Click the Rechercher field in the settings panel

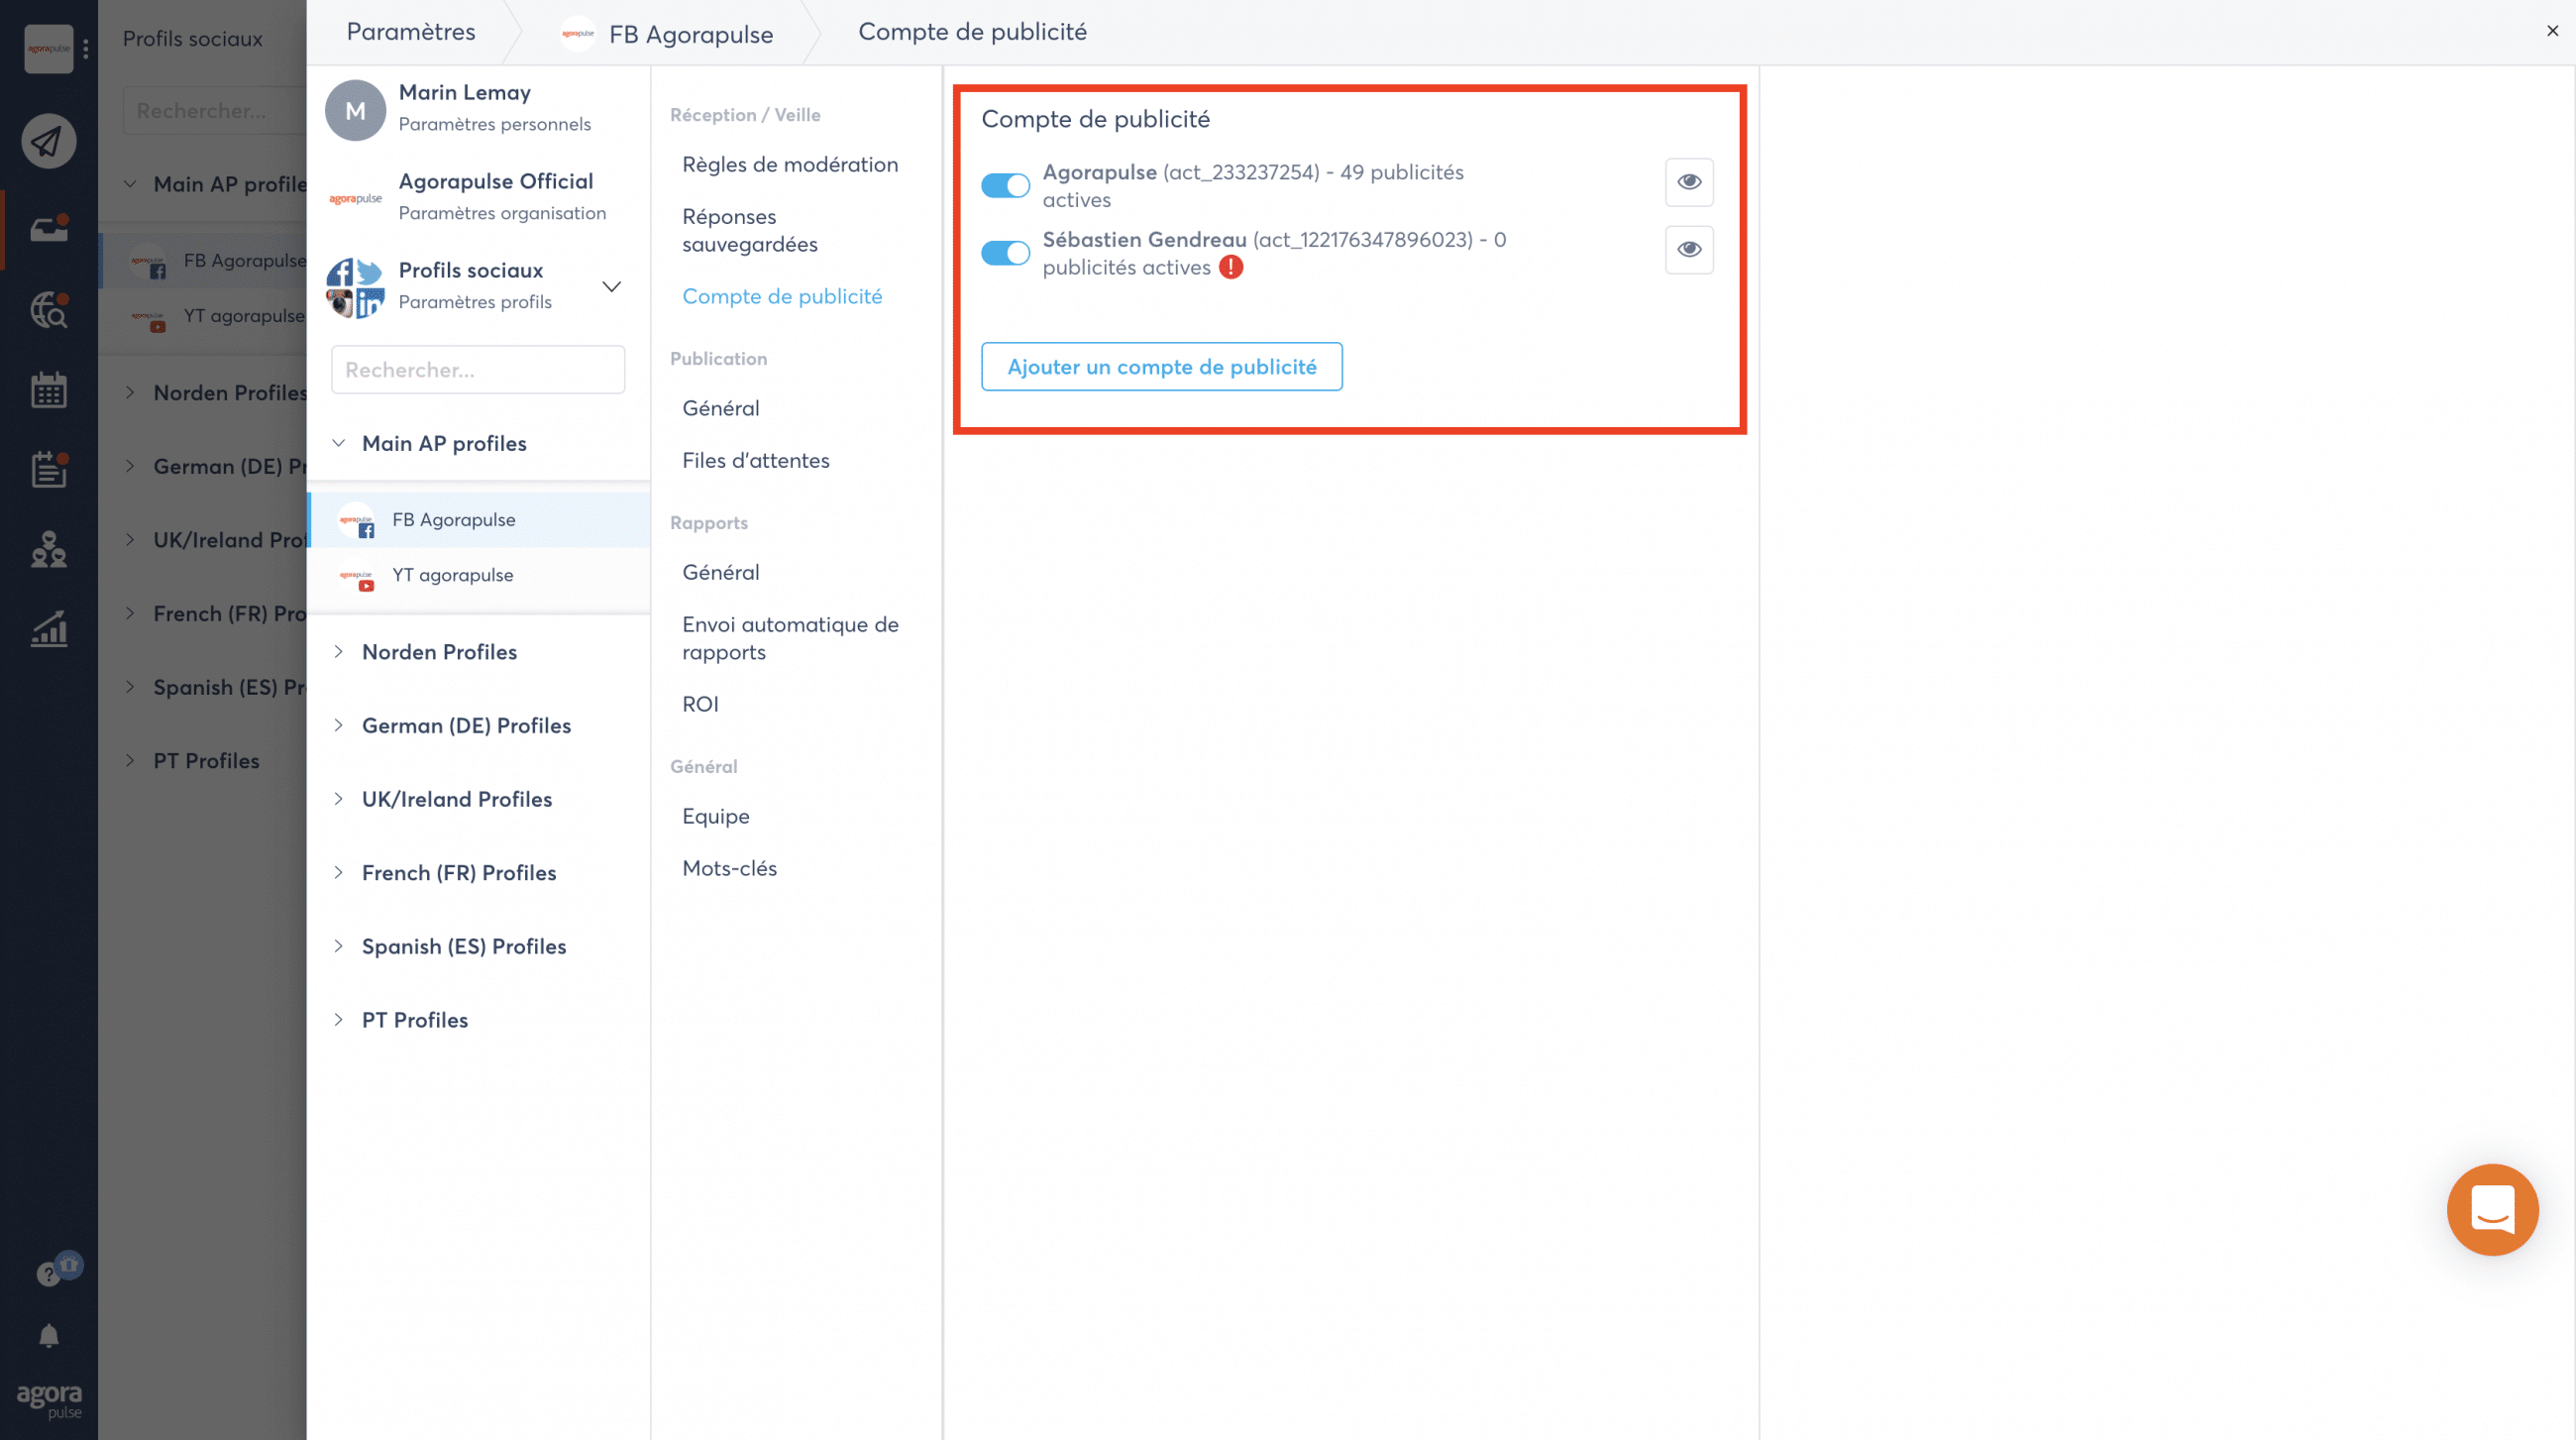478,370
